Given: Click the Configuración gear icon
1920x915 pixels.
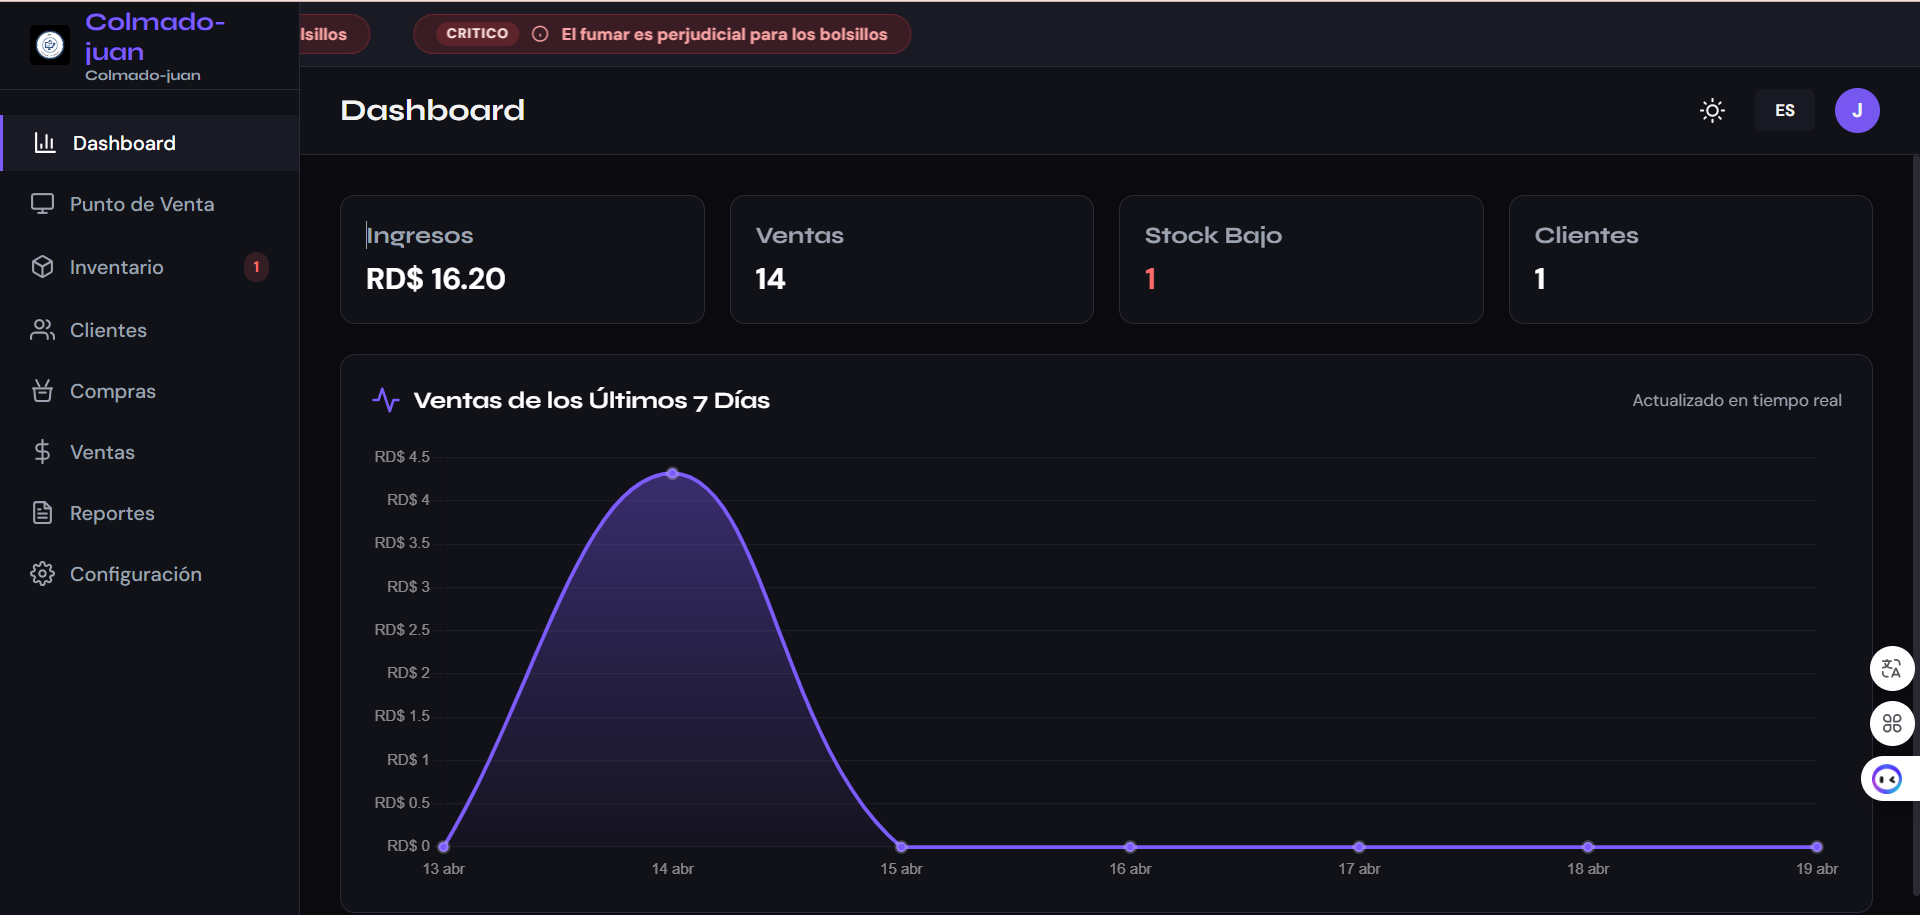Looking at the screenshot, I should click(x=42, y=573).
